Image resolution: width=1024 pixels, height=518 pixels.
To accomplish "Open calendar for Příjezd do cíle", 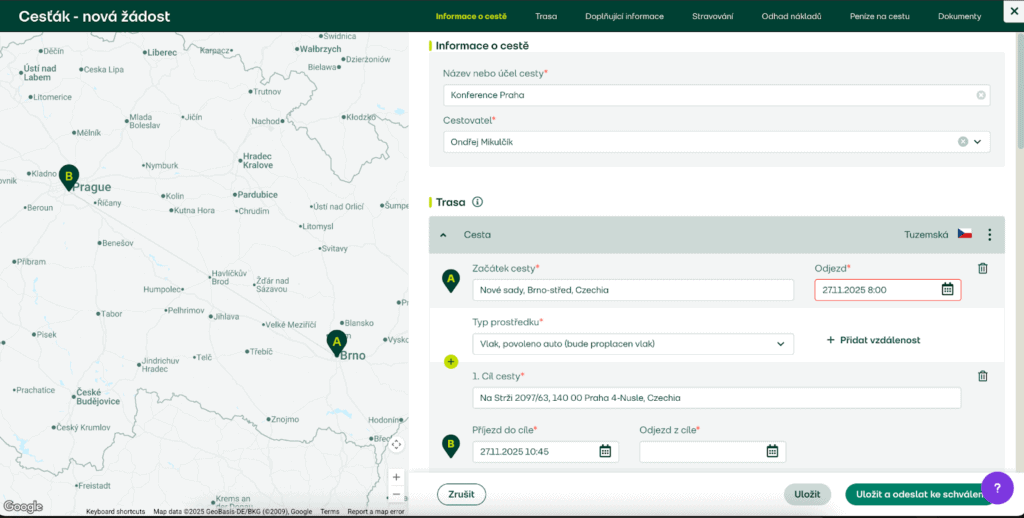I will tap(605, 452).
